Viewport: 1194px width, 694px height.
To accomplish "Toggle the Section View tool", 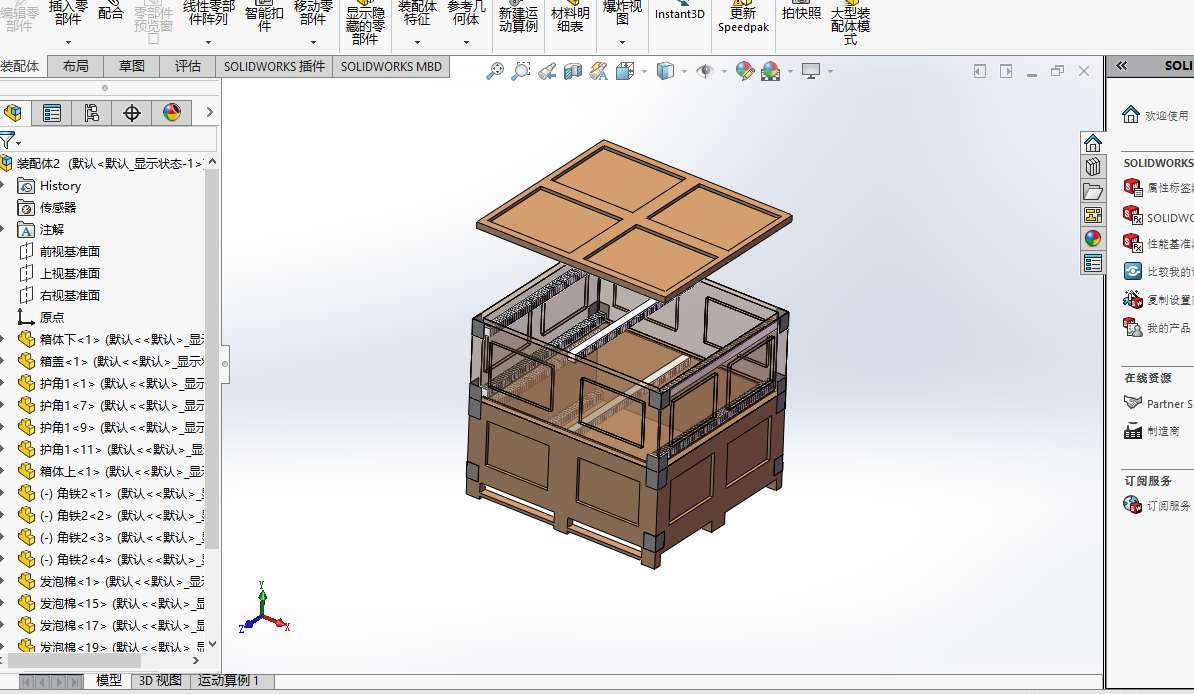I will tap(573, 71).
